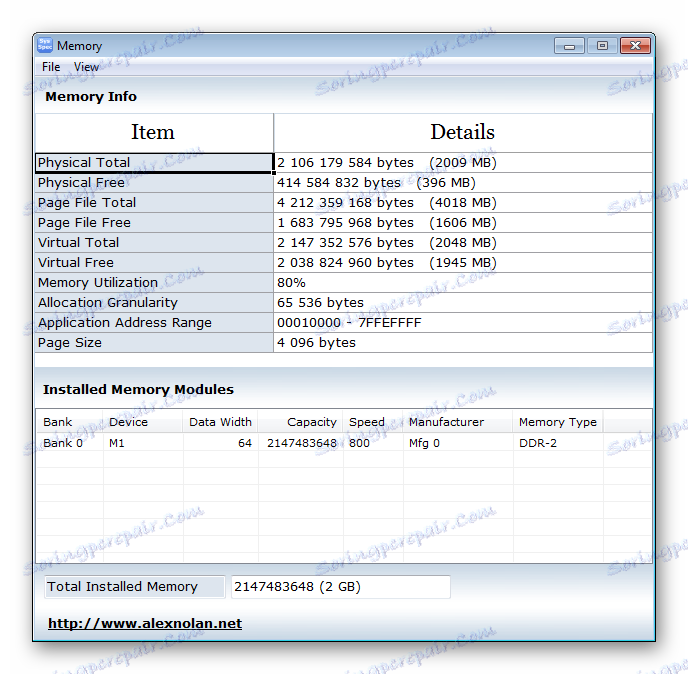Open the File menu
This screenshot has height=674, width=688.
click(51, 67)
